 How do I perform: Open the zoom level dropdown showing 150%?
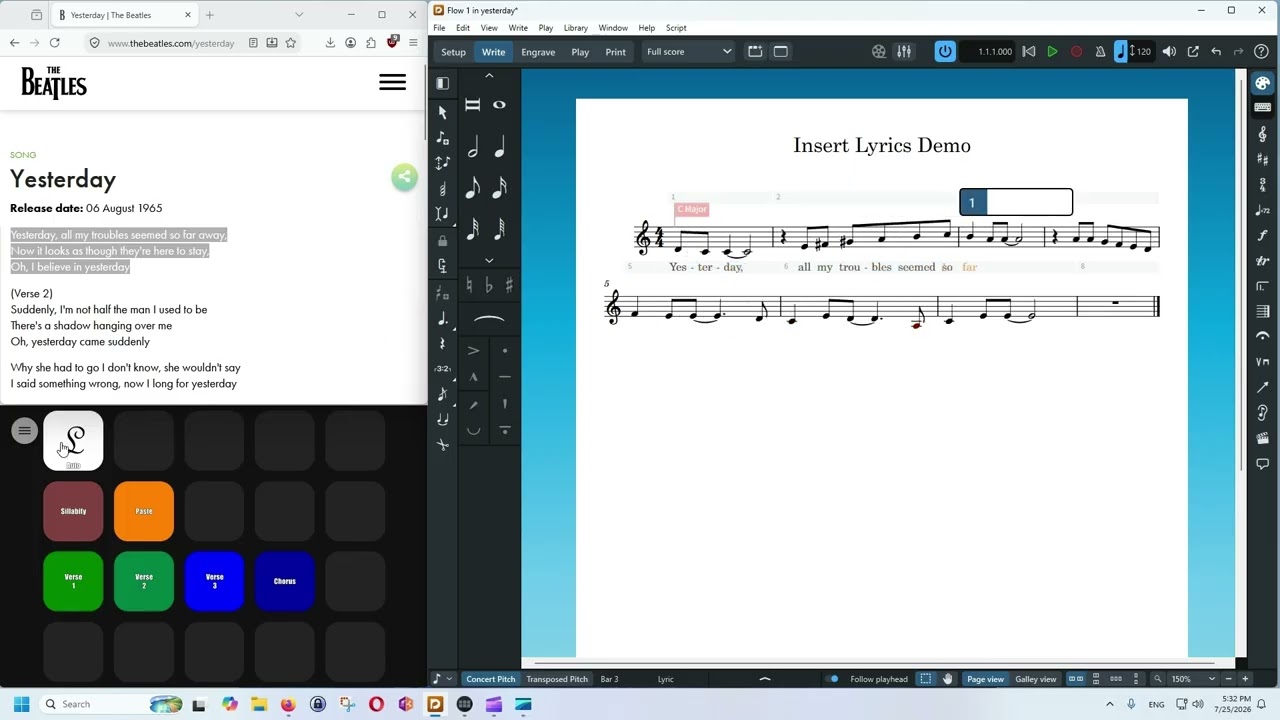pos(1194,679)
